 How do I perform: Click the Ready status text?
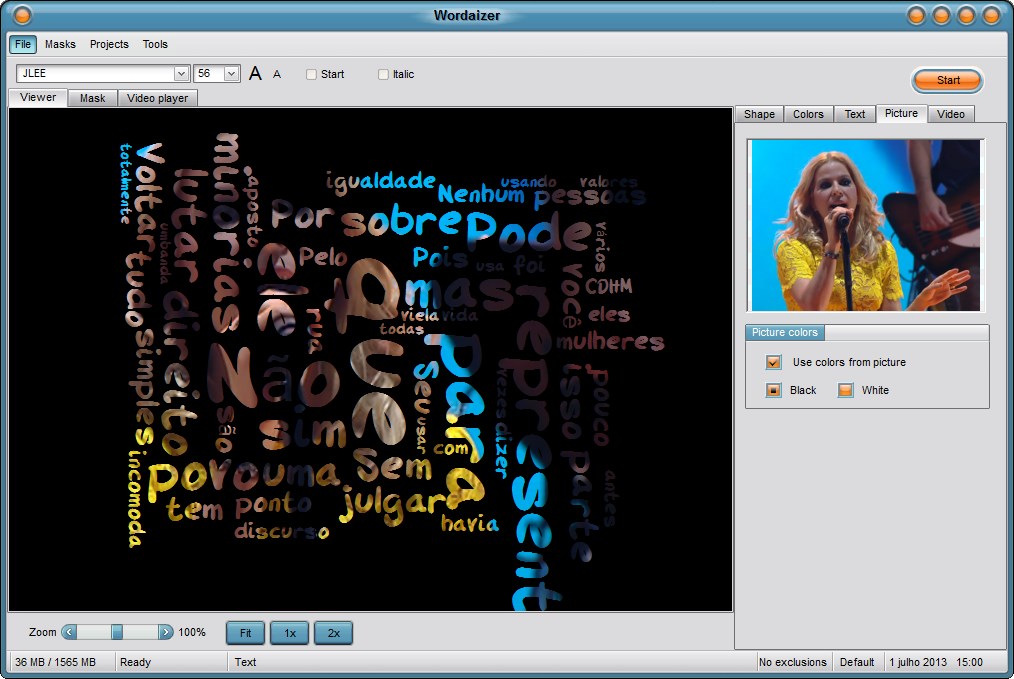pyautogui.click(x=135, y=662)
